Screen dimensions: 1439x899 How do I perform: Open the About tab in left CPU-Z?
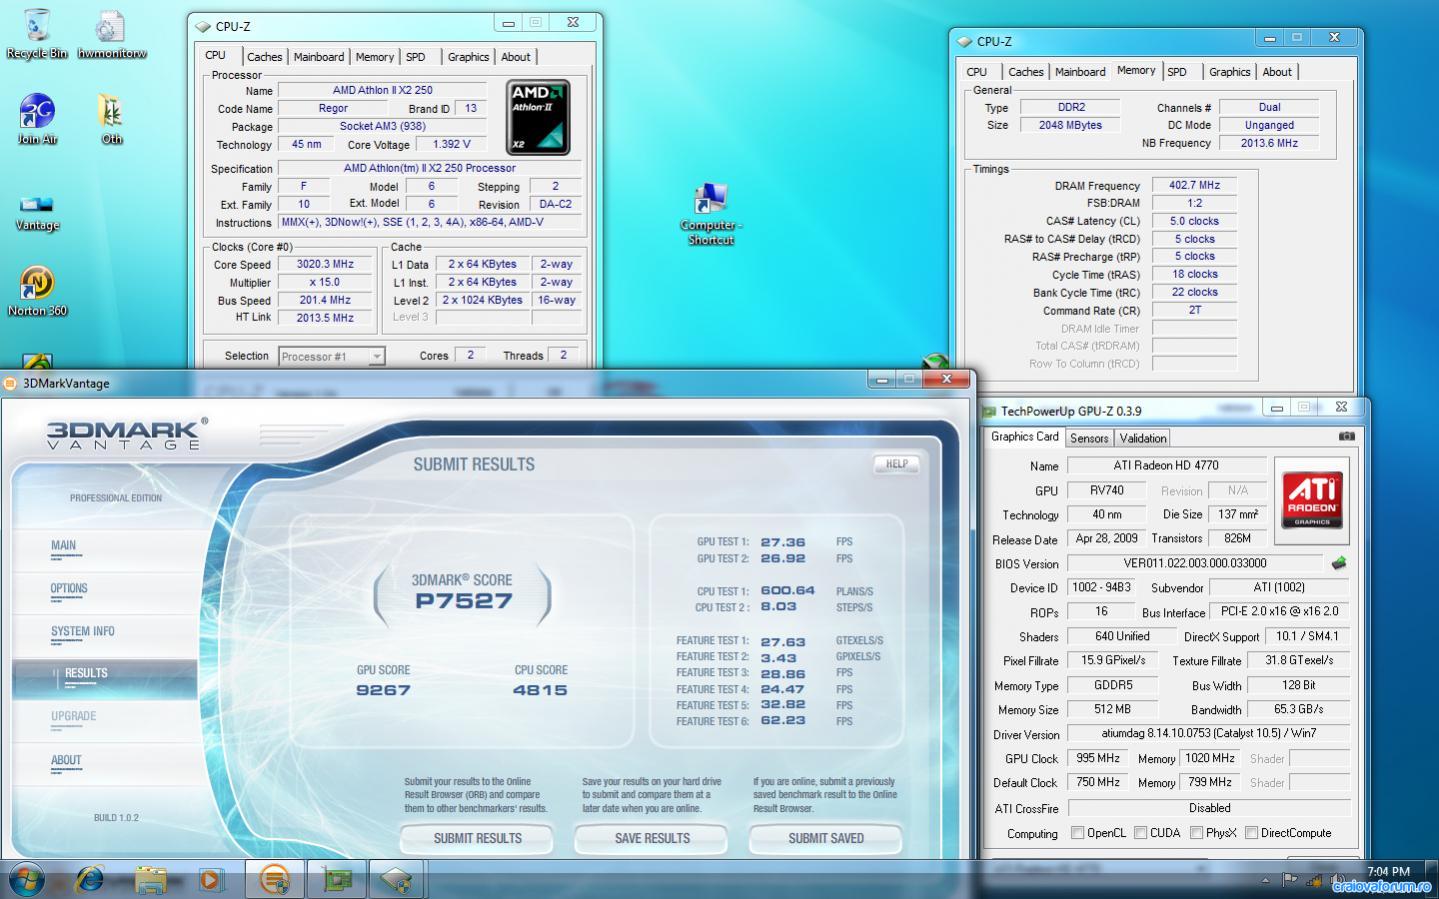click(516, 57)
